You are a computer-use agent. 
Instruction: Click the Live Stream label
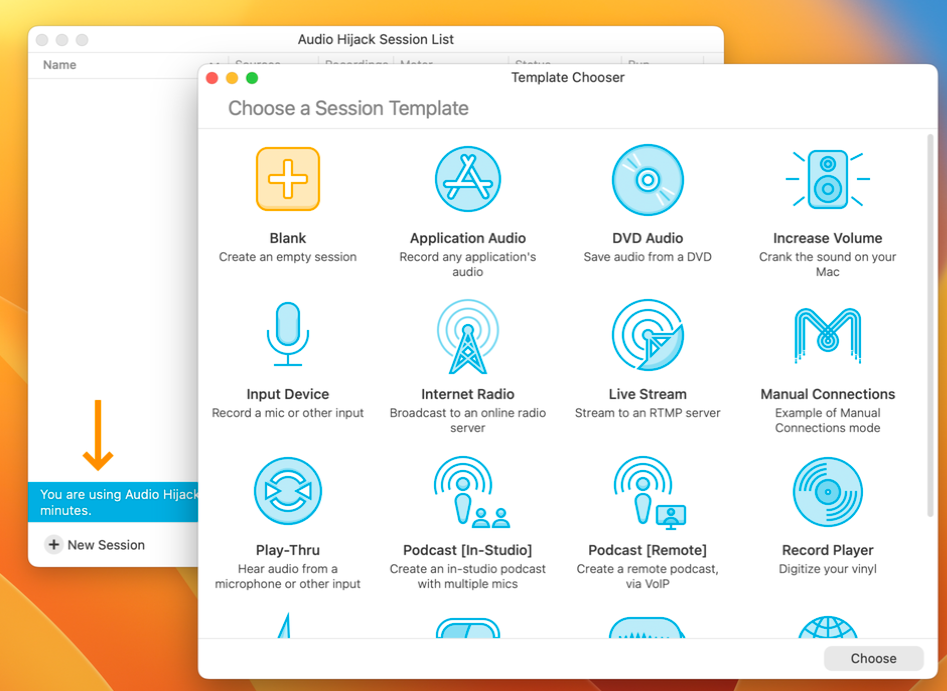coord(647,394)
